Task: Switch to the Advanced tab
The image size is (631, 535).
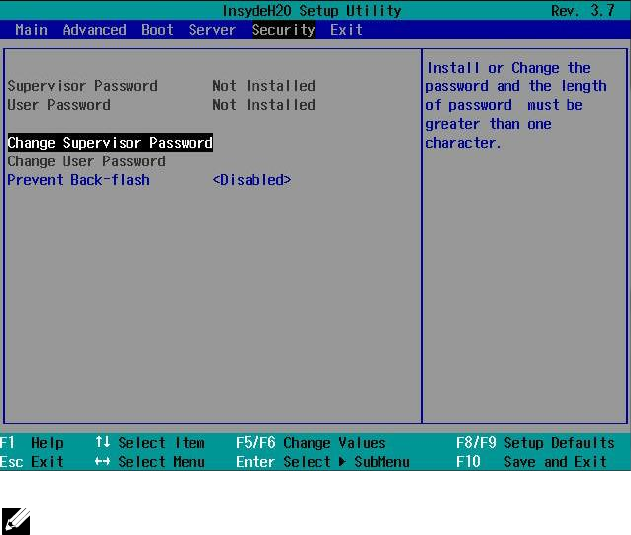Action: pos(95,30)
